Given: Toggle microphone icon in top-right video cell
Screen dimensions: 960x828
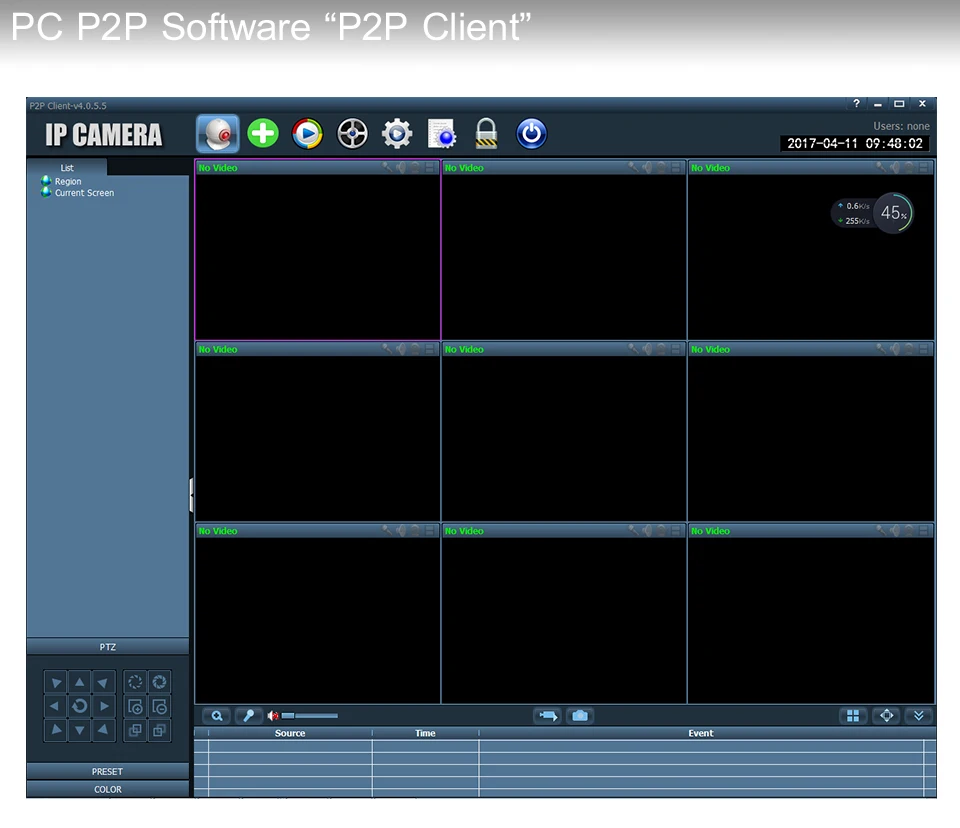Looking at the screenshot, I should [880, 167].
